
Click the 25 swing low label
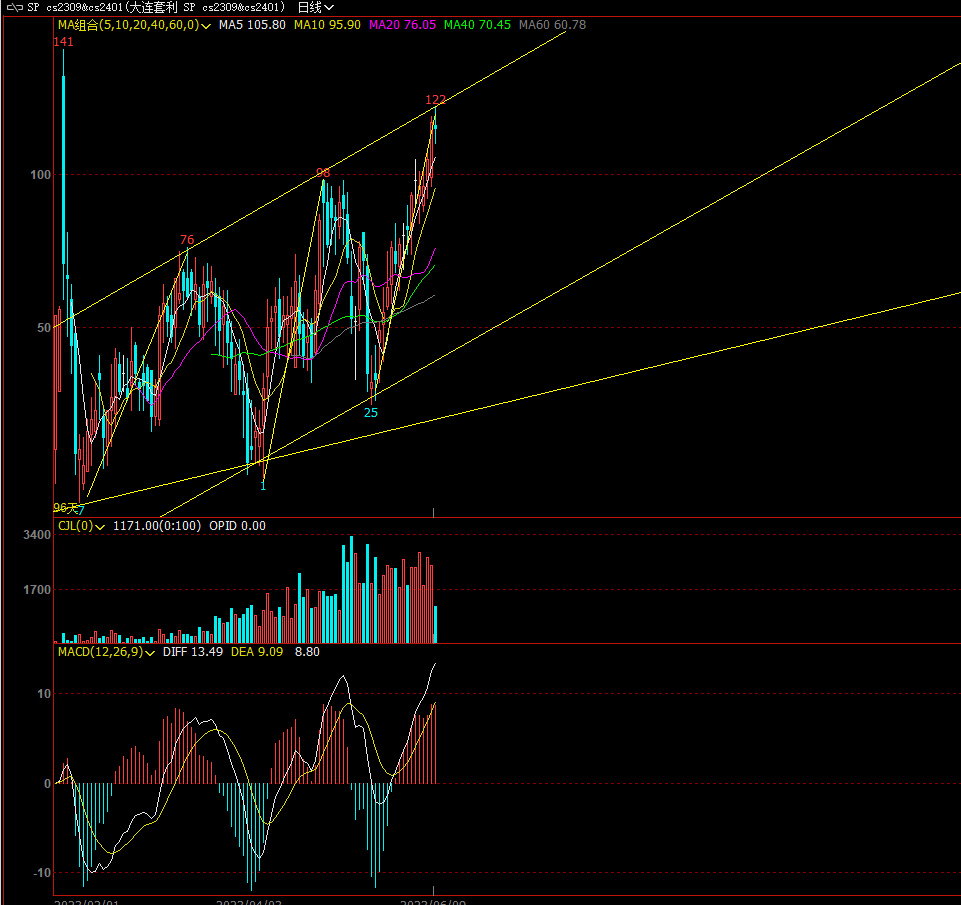point(371,412)
